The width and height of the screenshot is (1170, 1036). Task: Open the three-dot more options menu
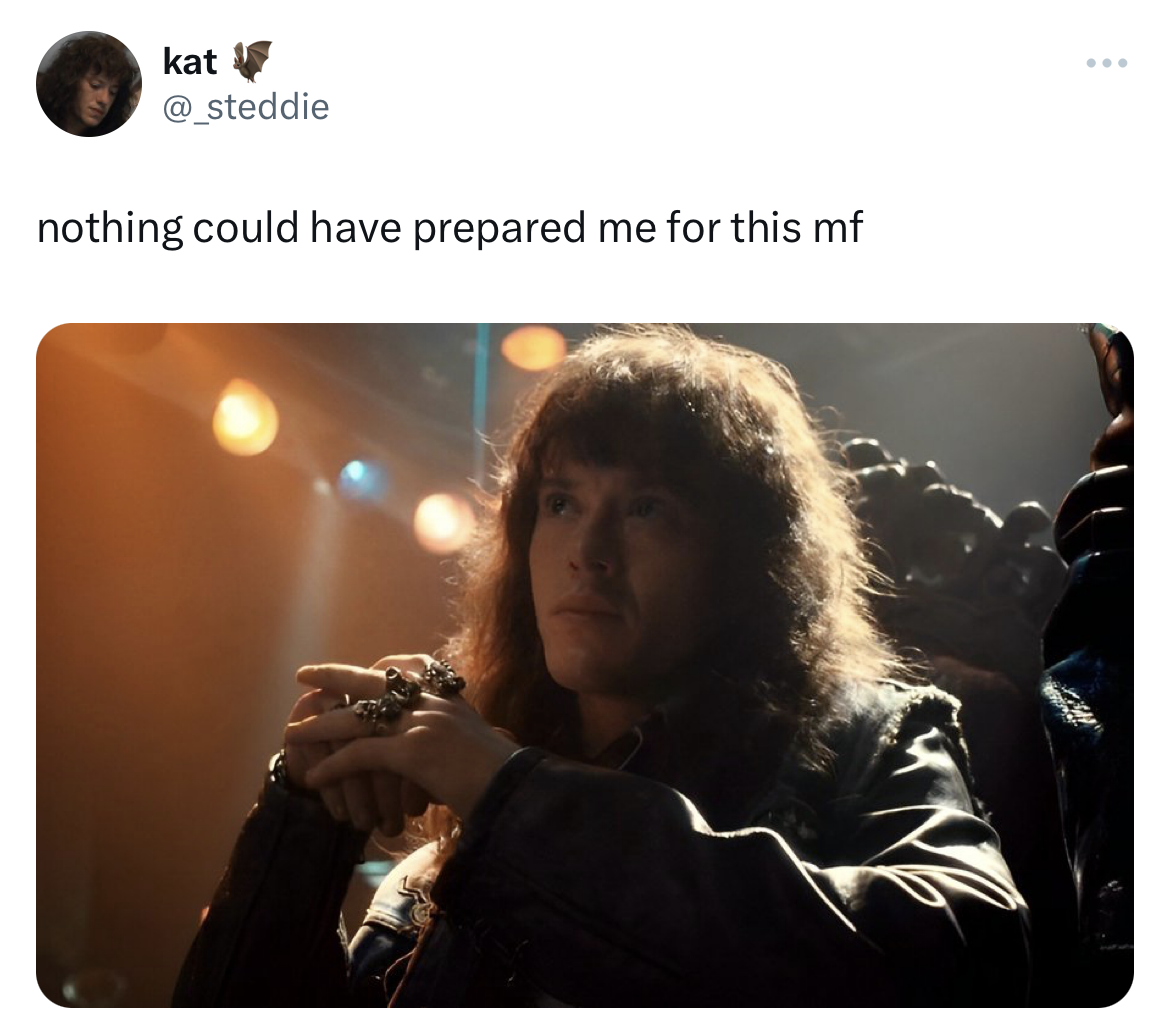[x=1107, y=63]
